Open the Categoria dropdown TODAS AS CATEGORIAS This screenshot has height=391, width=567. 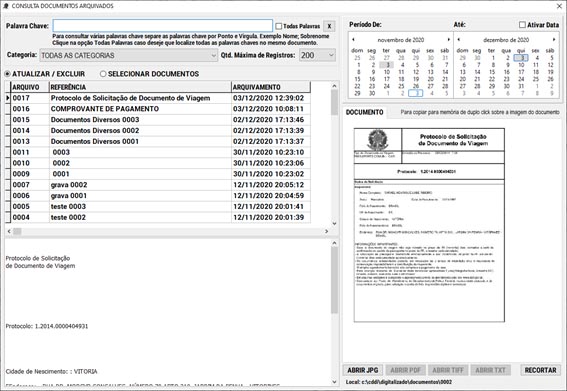click(128, 55)
